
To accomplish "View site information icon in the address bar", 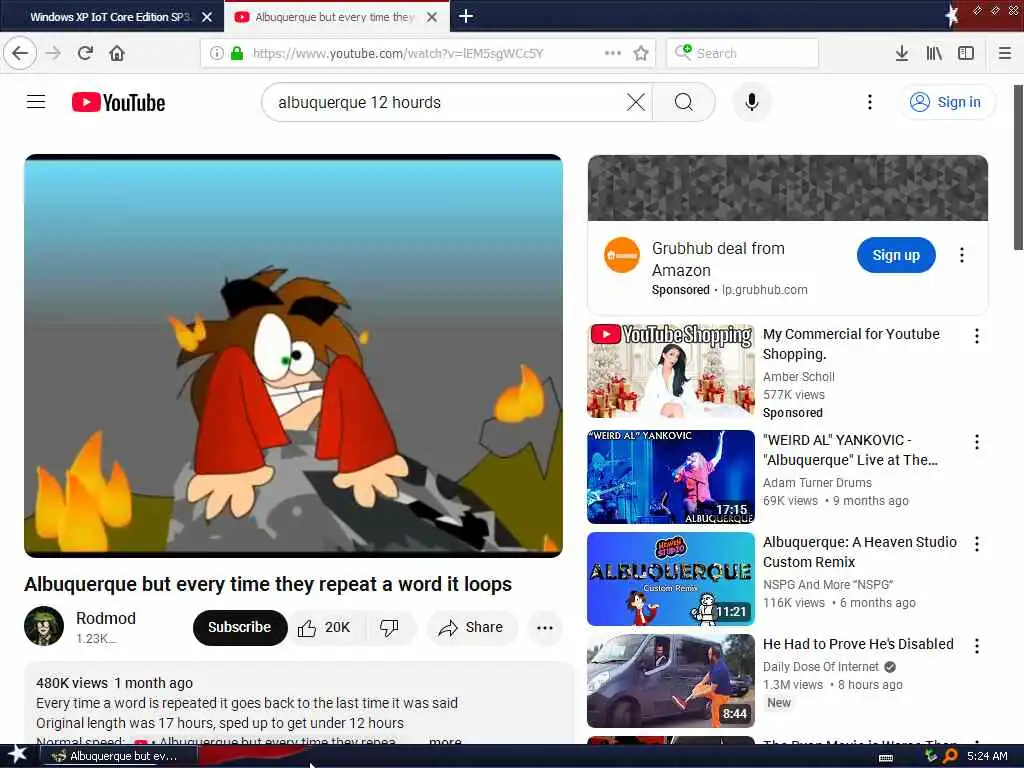I will (216, 53).
